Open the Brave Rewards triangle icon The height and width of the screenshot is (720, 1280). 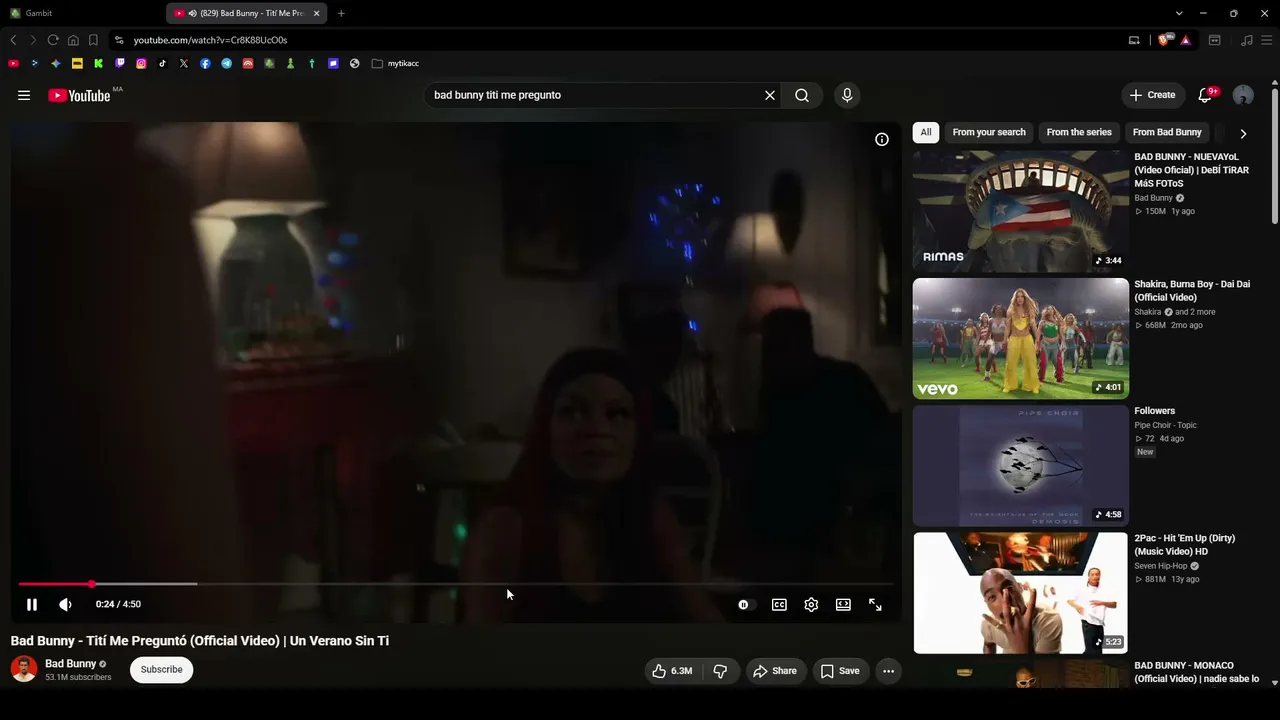[x=1185, y=40]
